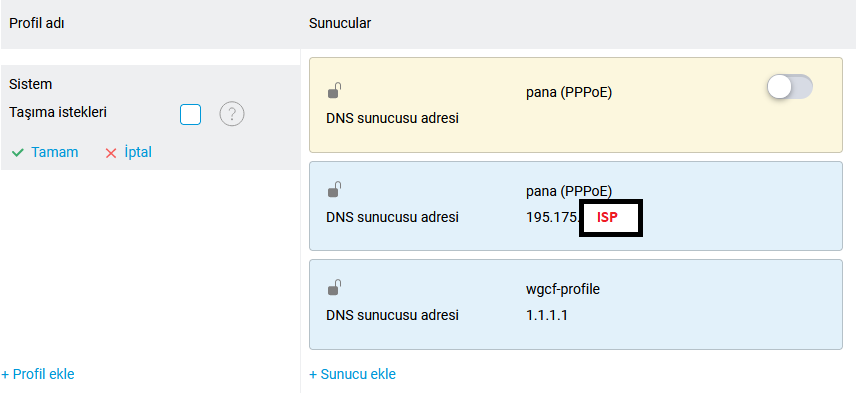
Task: Confirm with the Tamam link
Action: 55,152
